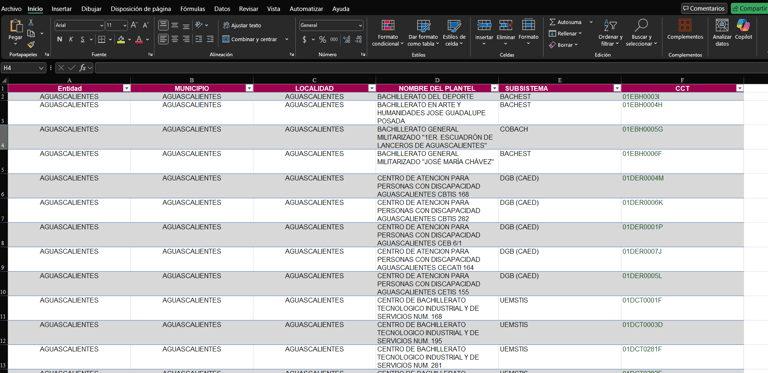Open the Disposición de página tab
This screenshot has width=768, height=373.
point(141,9)
